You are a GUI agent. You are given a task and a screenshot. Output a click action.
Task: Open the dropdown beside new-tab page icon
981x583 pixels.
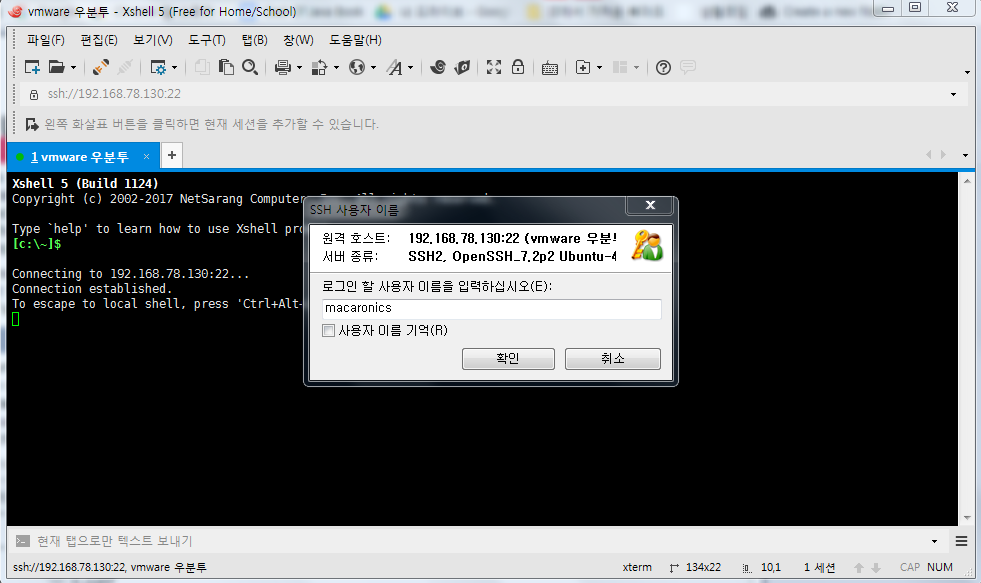599,68
